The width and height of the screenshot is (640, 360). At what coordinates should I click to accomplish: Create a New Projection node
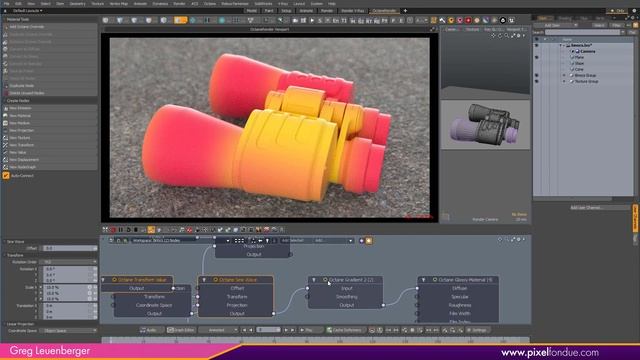coord(50,131)
